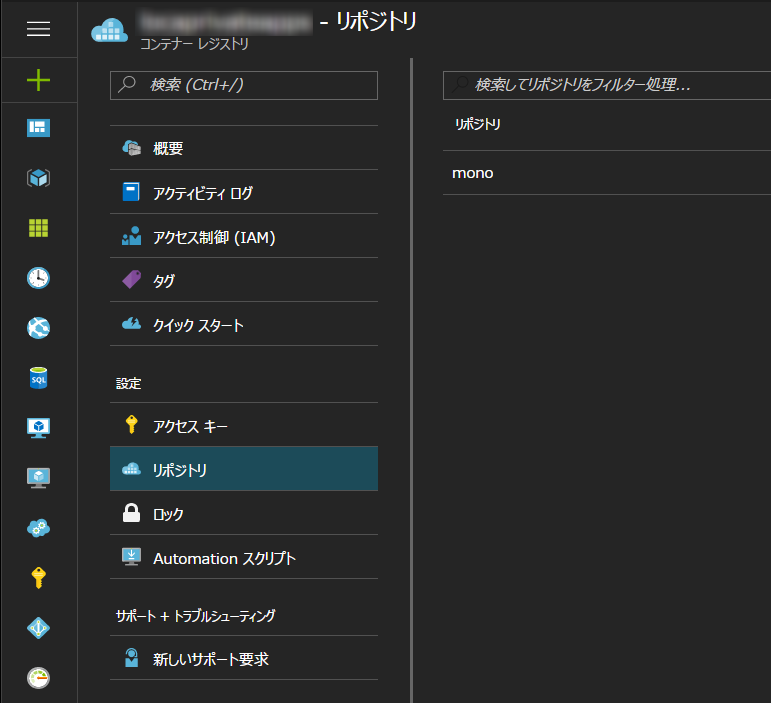The height and width of the screenshot is (703, 771).
Task: Click the green plus create resource icon
Action: click(38, 80)
